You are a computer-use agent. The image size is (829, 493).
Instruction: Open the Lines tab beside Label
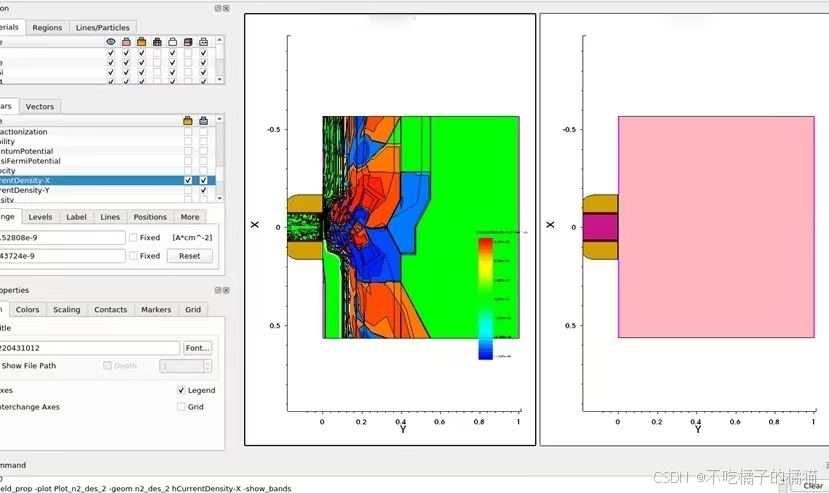(x=110, y=217)
